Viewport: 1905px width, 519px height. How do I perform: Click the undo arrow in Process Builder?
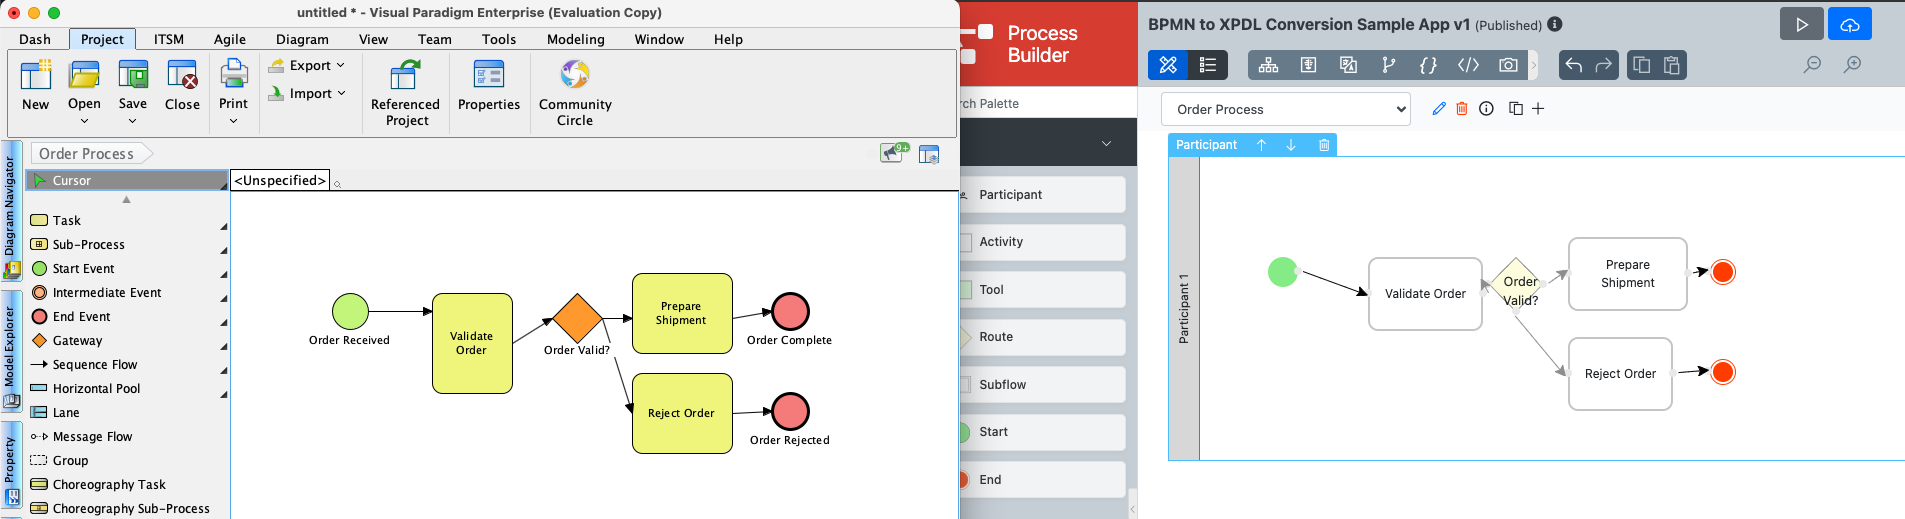[1573, 65]
